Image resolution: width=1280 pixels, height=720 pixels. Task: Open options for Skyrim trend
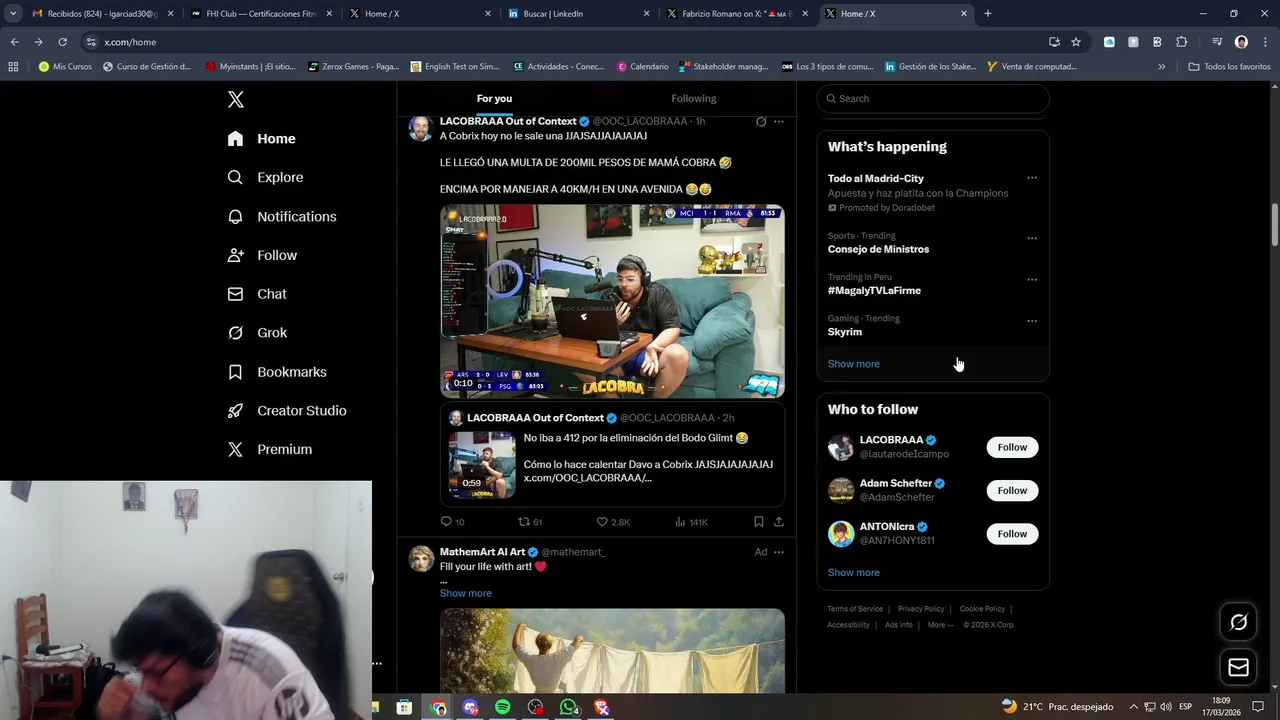tap(1032, 321)
